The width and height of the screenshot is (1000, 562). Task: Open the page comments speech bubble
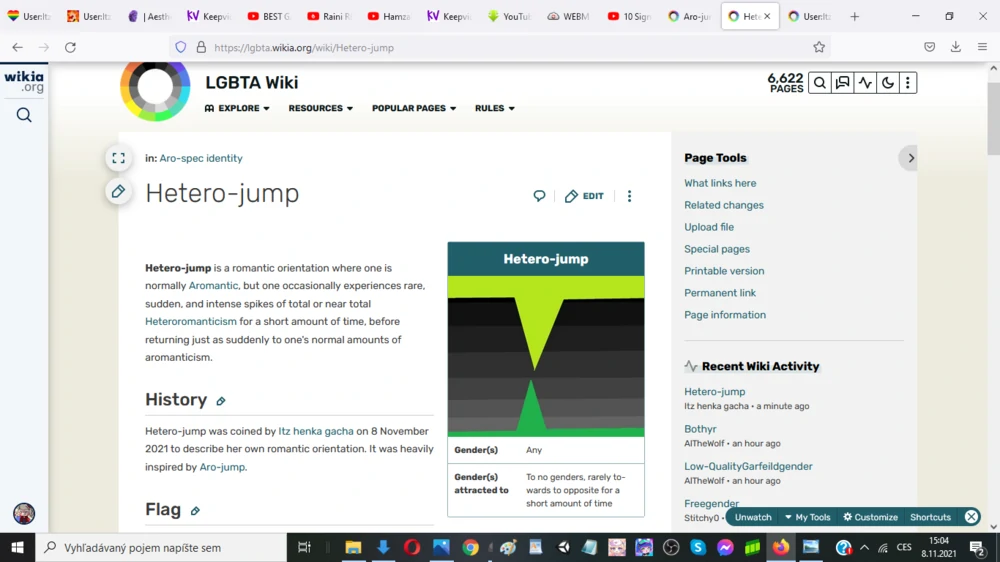(540, 196)
